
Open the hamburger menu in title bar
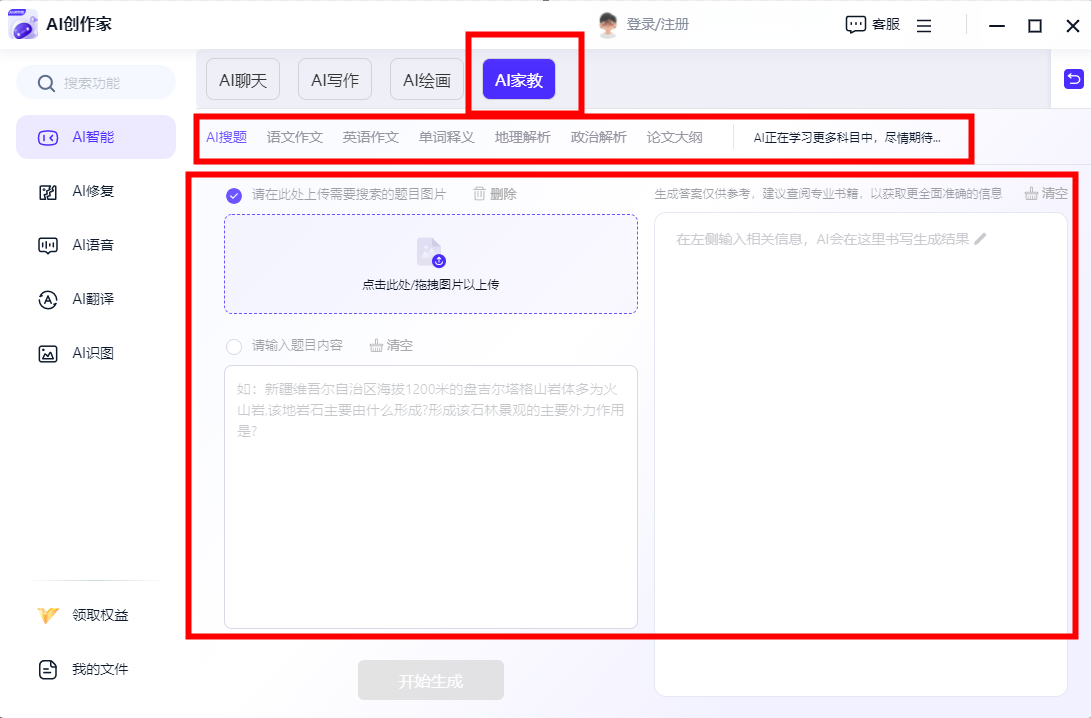click(924, 26)
